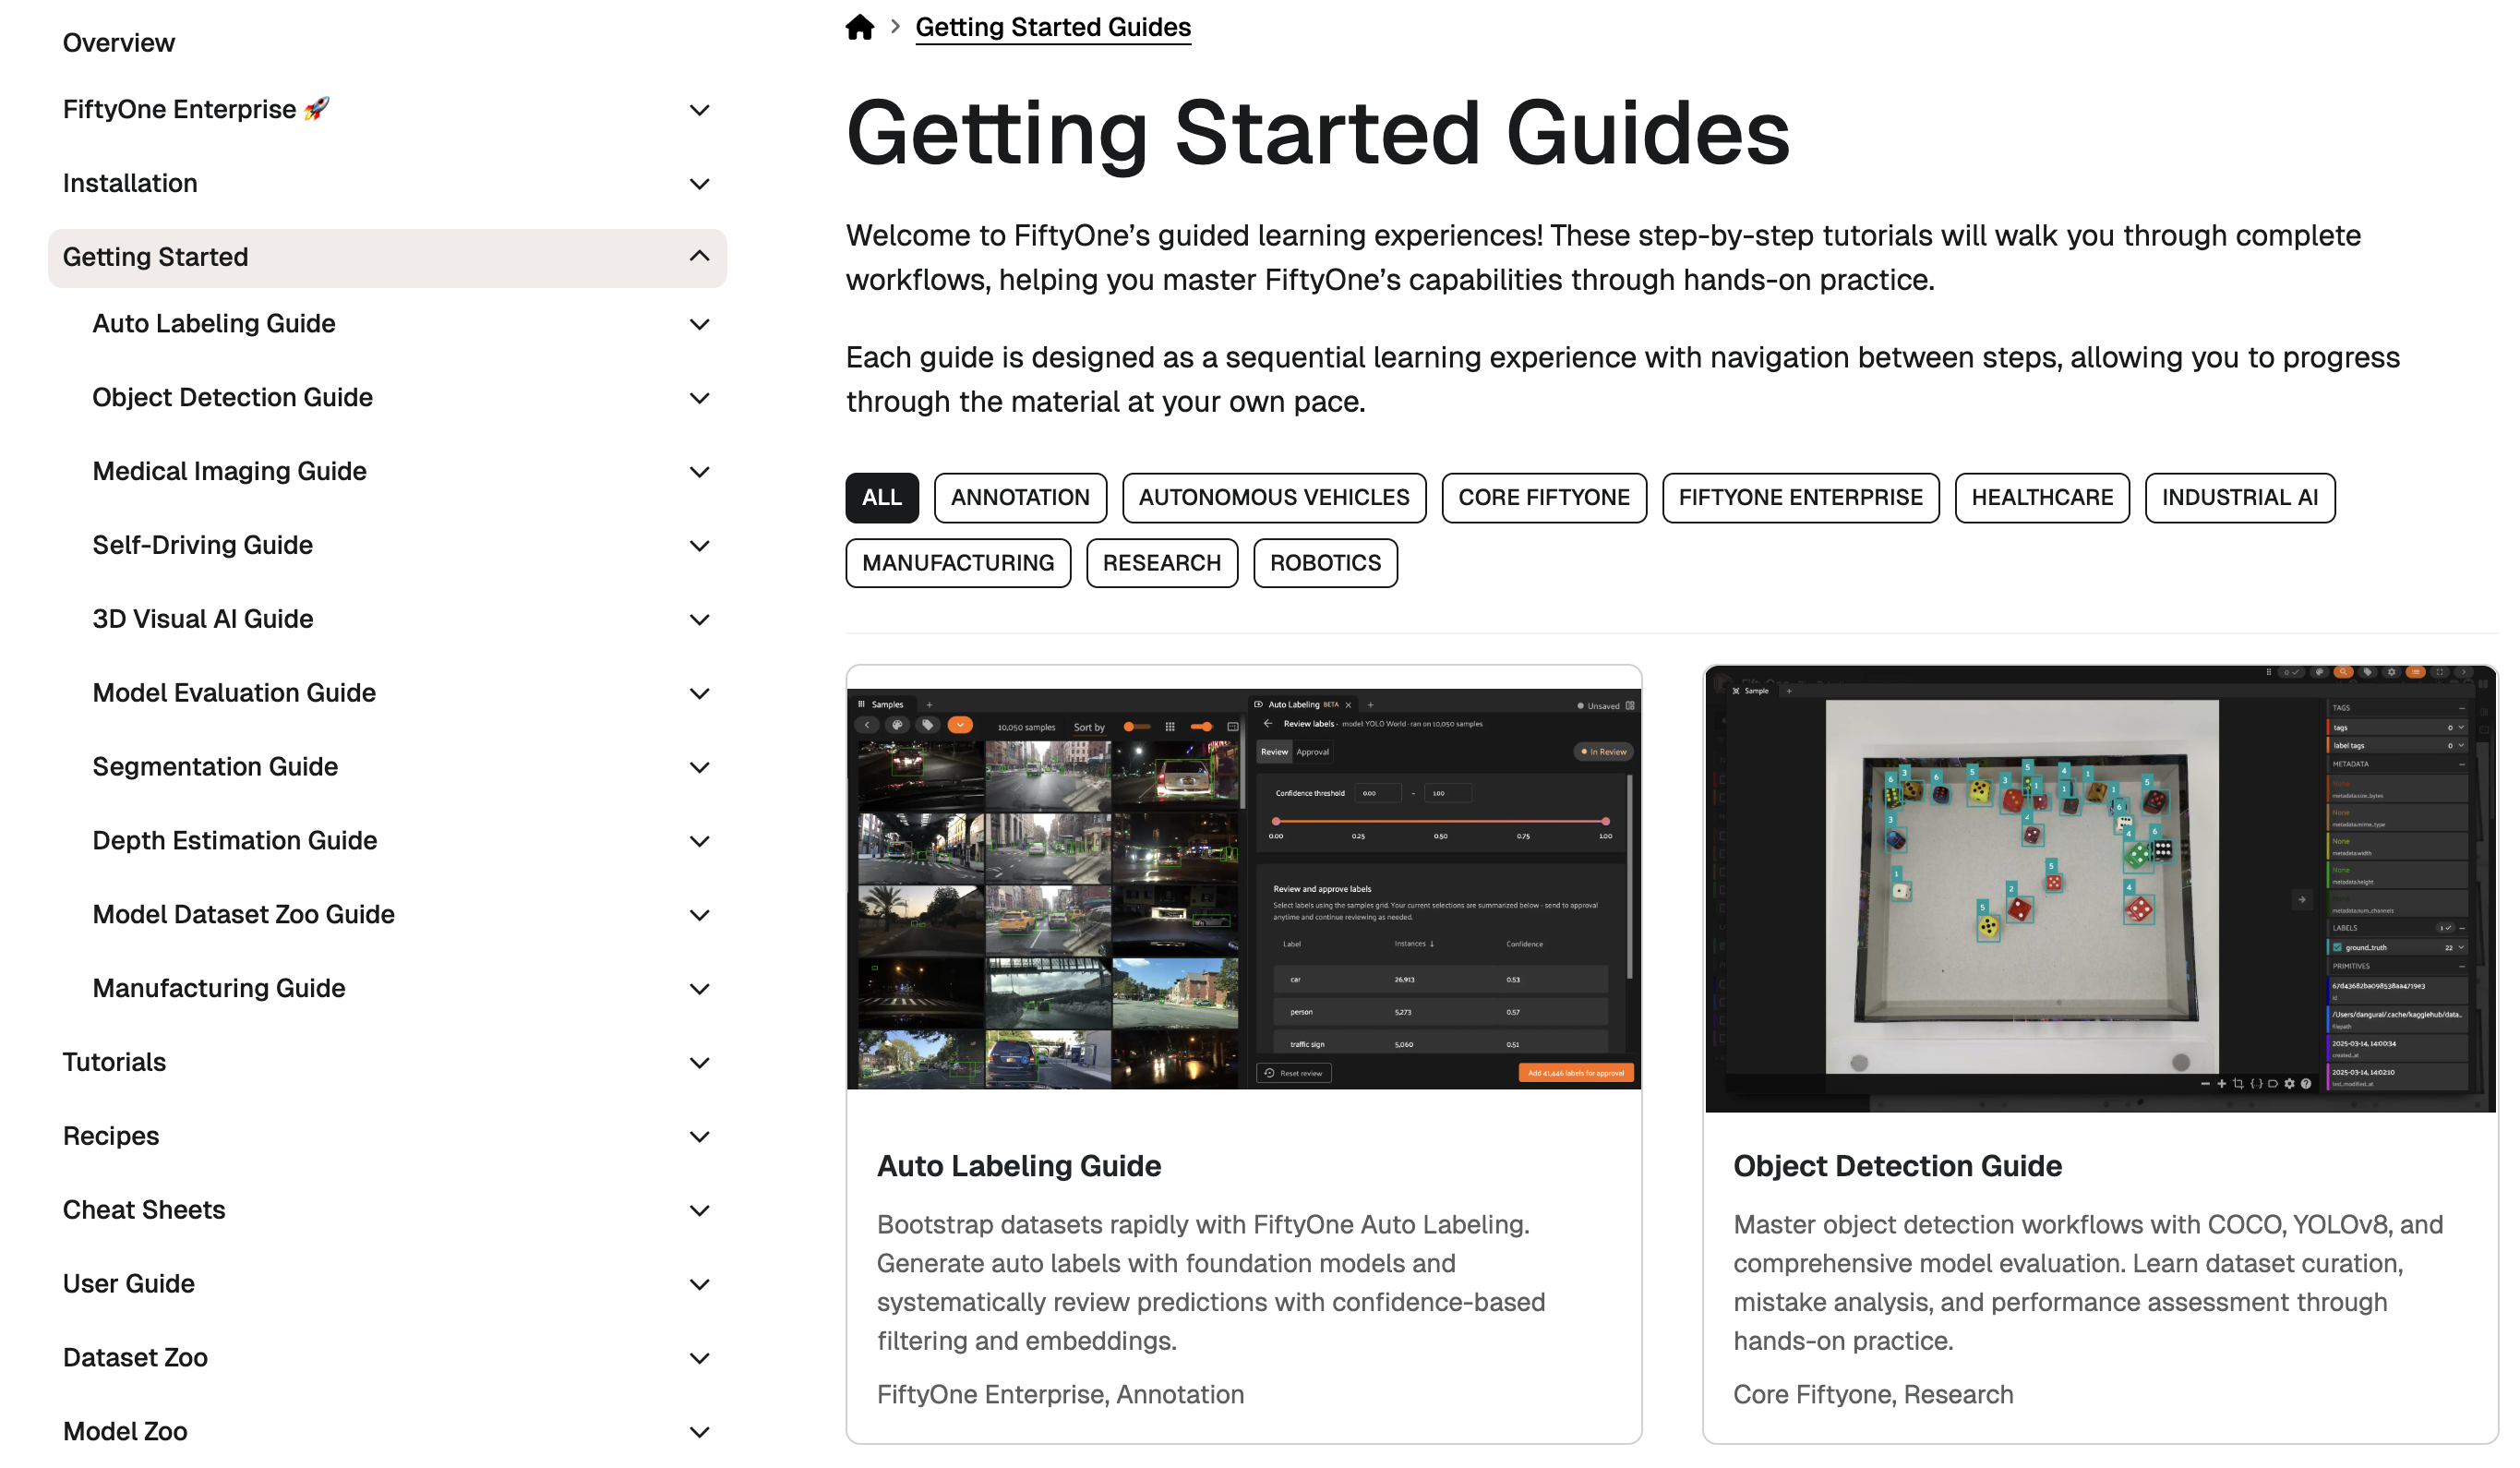The width and height of the screenshot is (2520, 1468).
Task: Filter guides by INDUSTRIAL AI tag
Action: tap(2239, 498)
